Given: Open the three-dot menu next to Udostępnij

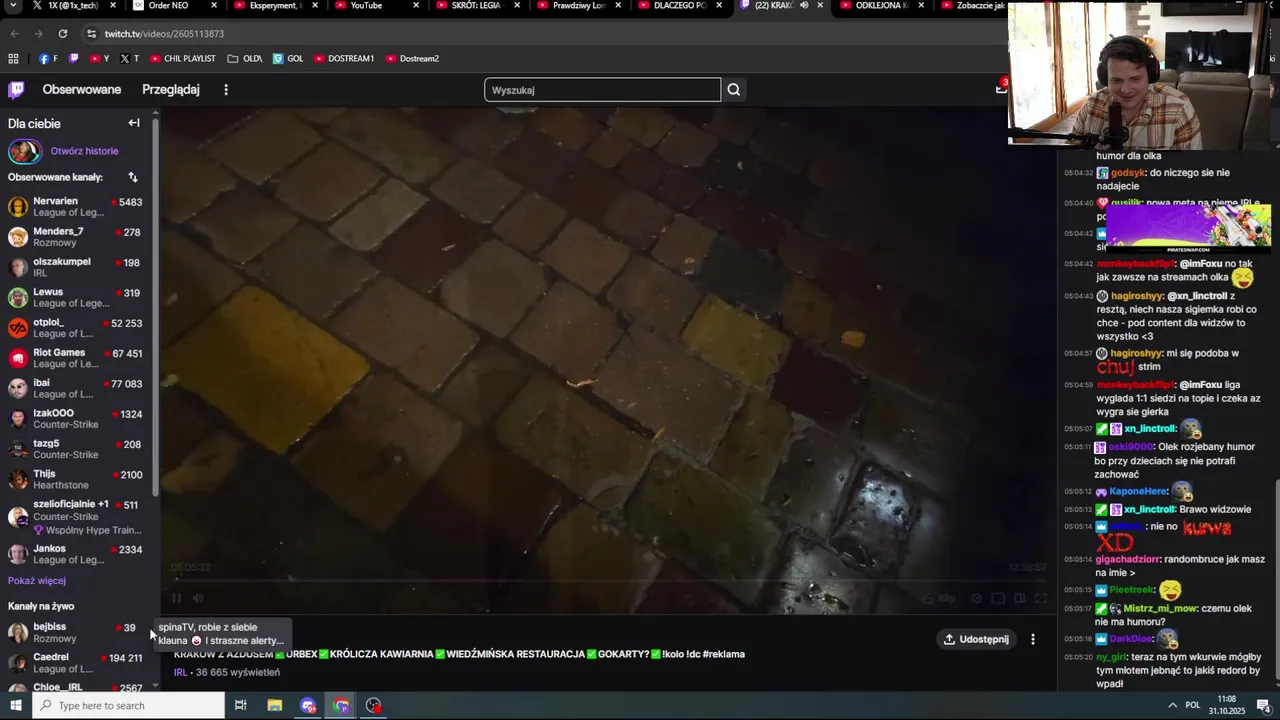Looking at the screenshot, I should (1033, 639).
